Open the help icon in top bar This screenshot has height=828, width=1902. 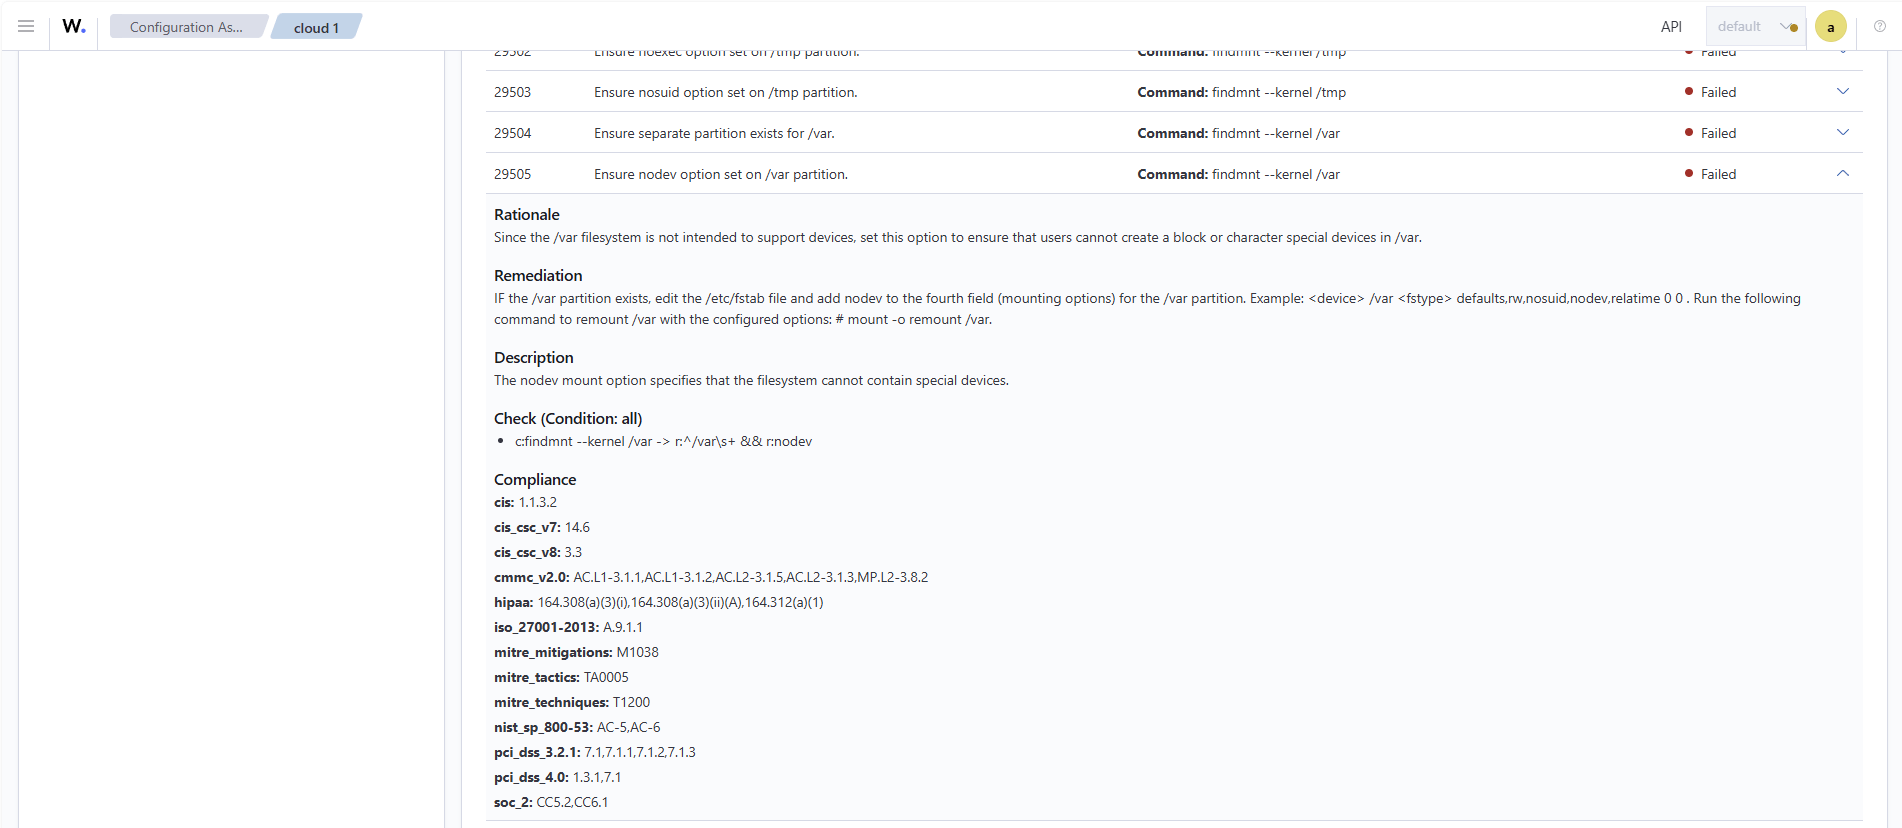click(x=1880, y=26)
